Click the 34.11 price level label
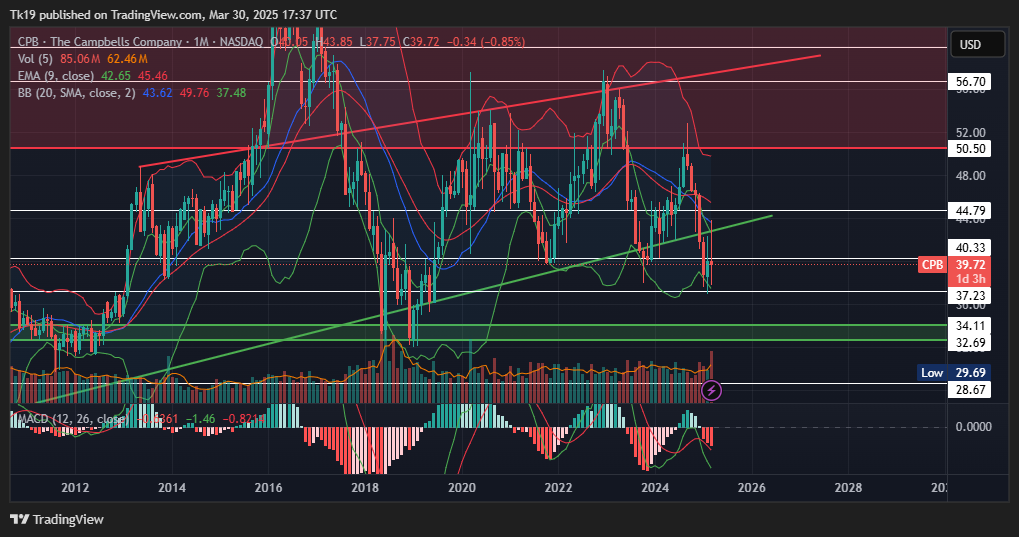The height and width of the screenshot is (537, 1019). [970, 326]
